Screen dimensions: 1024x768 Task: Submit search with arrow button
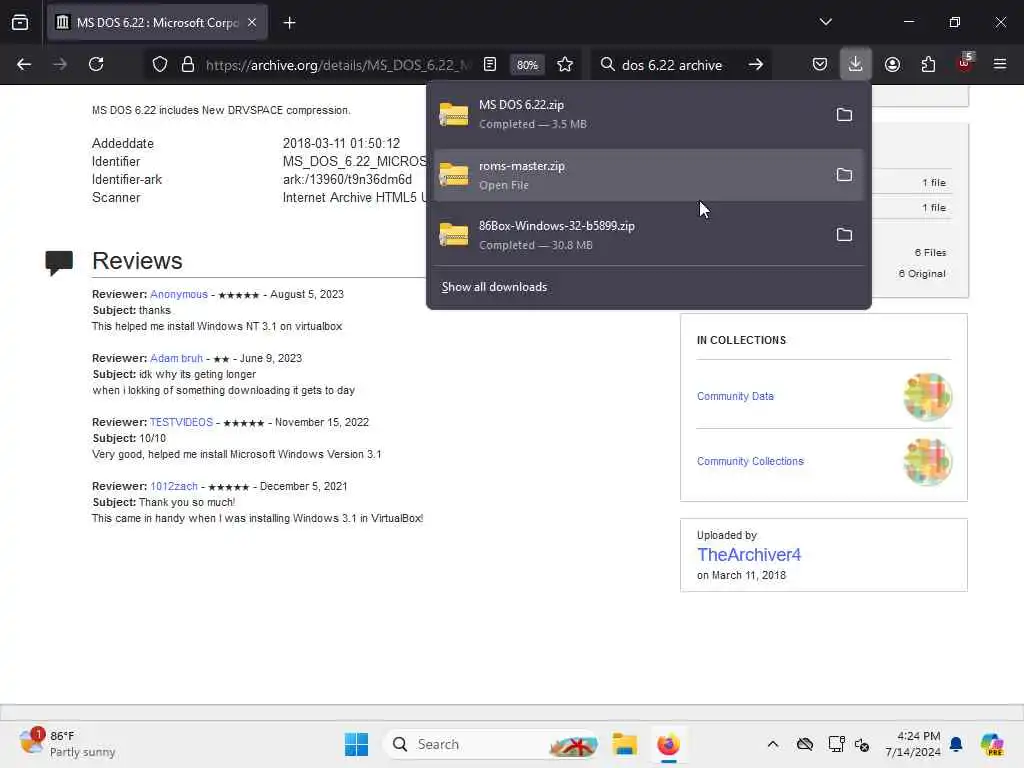pyautogui.click(x=756, y=64)
